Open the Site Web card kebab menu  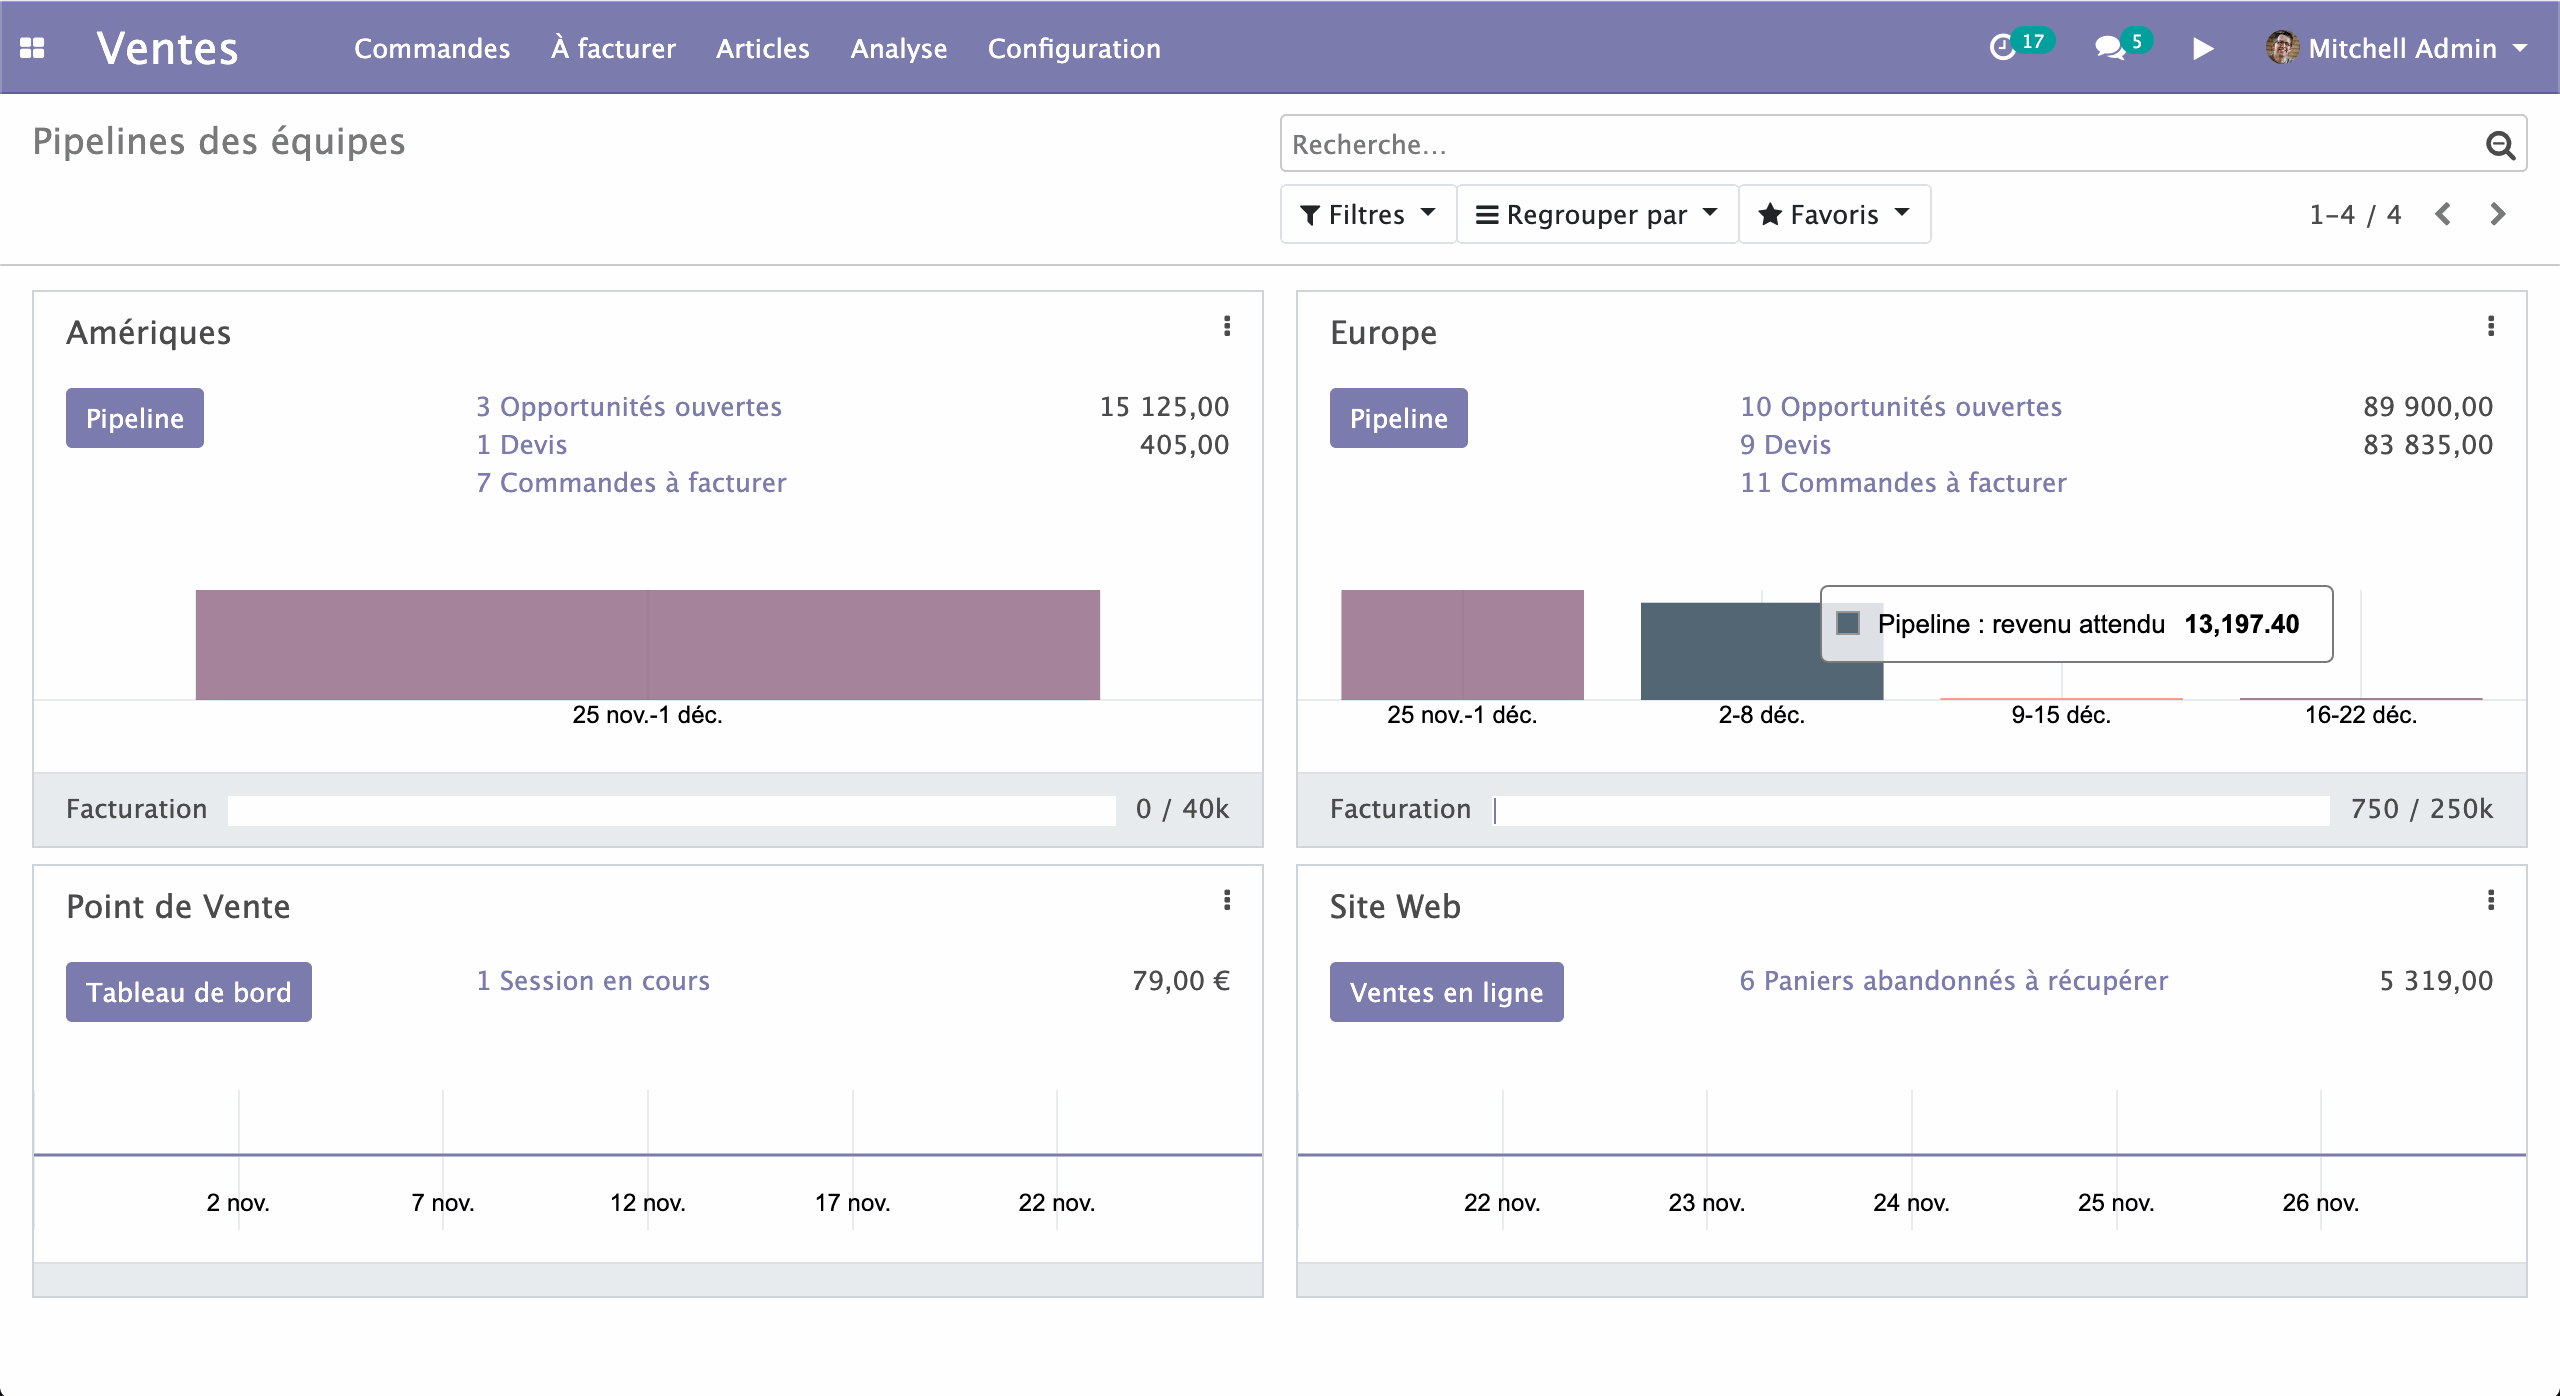coord(2490,900)
